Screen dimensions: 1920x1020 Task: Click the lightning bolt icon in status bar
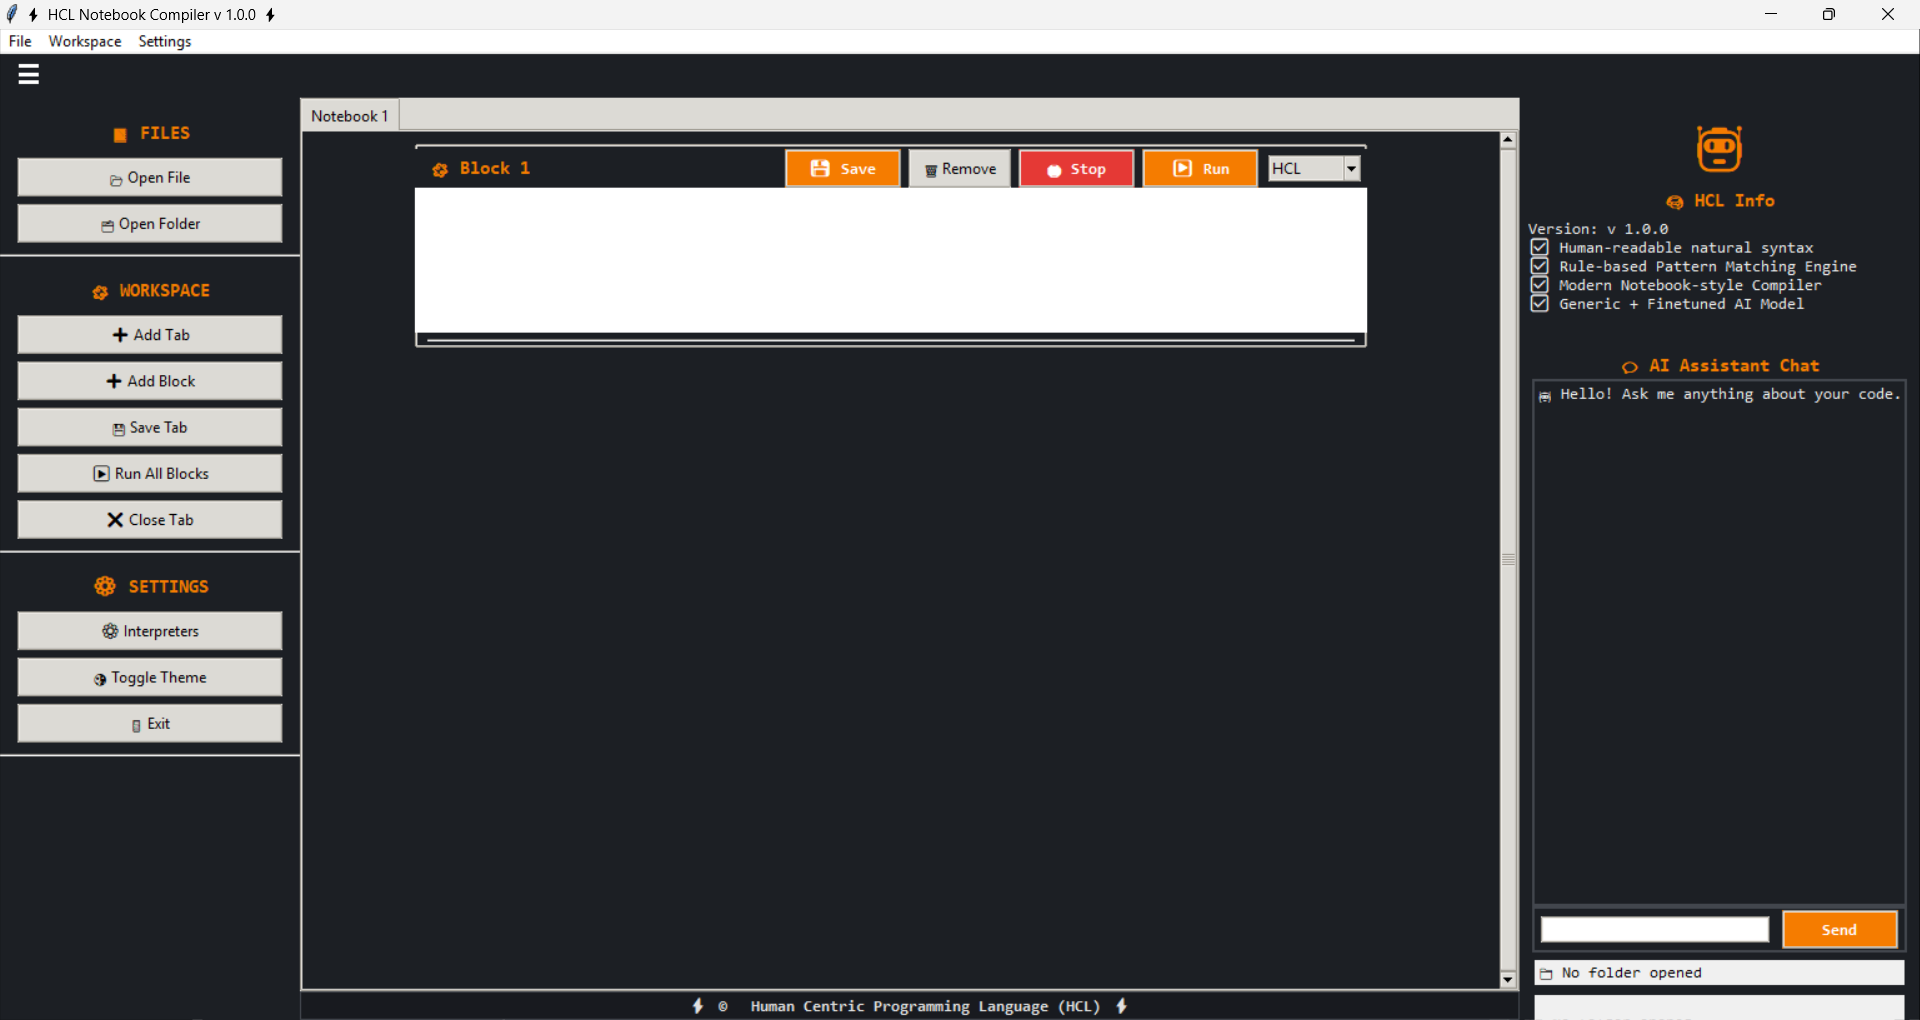(x=698, y=1006)
